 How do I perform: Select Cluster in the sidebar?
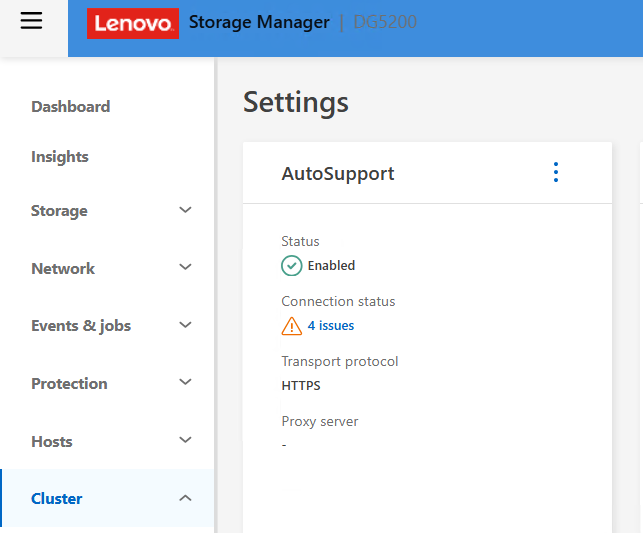(x=57, y=499)
